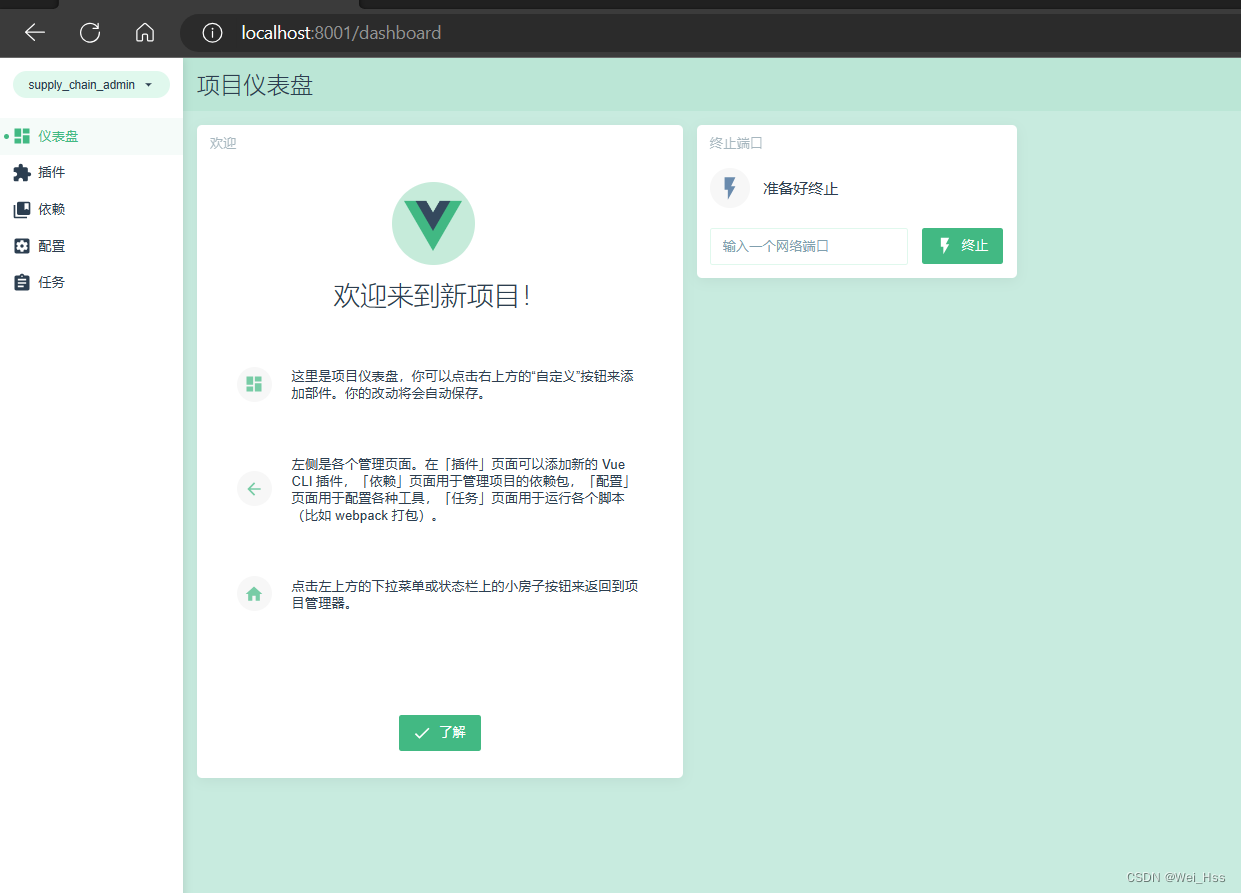This screenshot has height=893, width=1241.
Task: Click the 终止端口 widget title
Action: [x=736, y=143]
